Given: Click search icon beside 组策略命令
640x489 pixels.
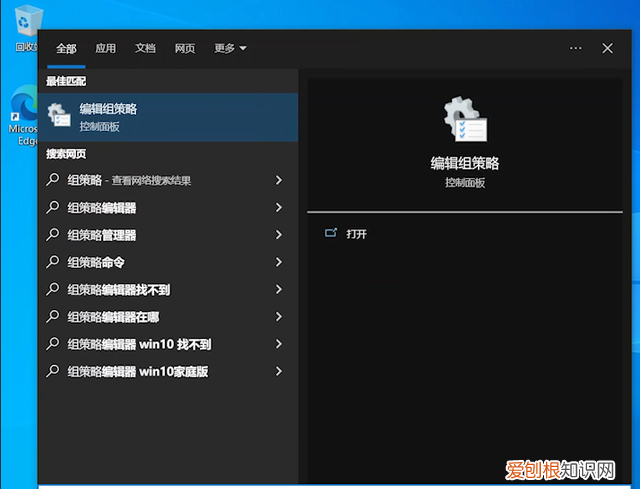Looking at the screenshot, I should click(53, 262).
